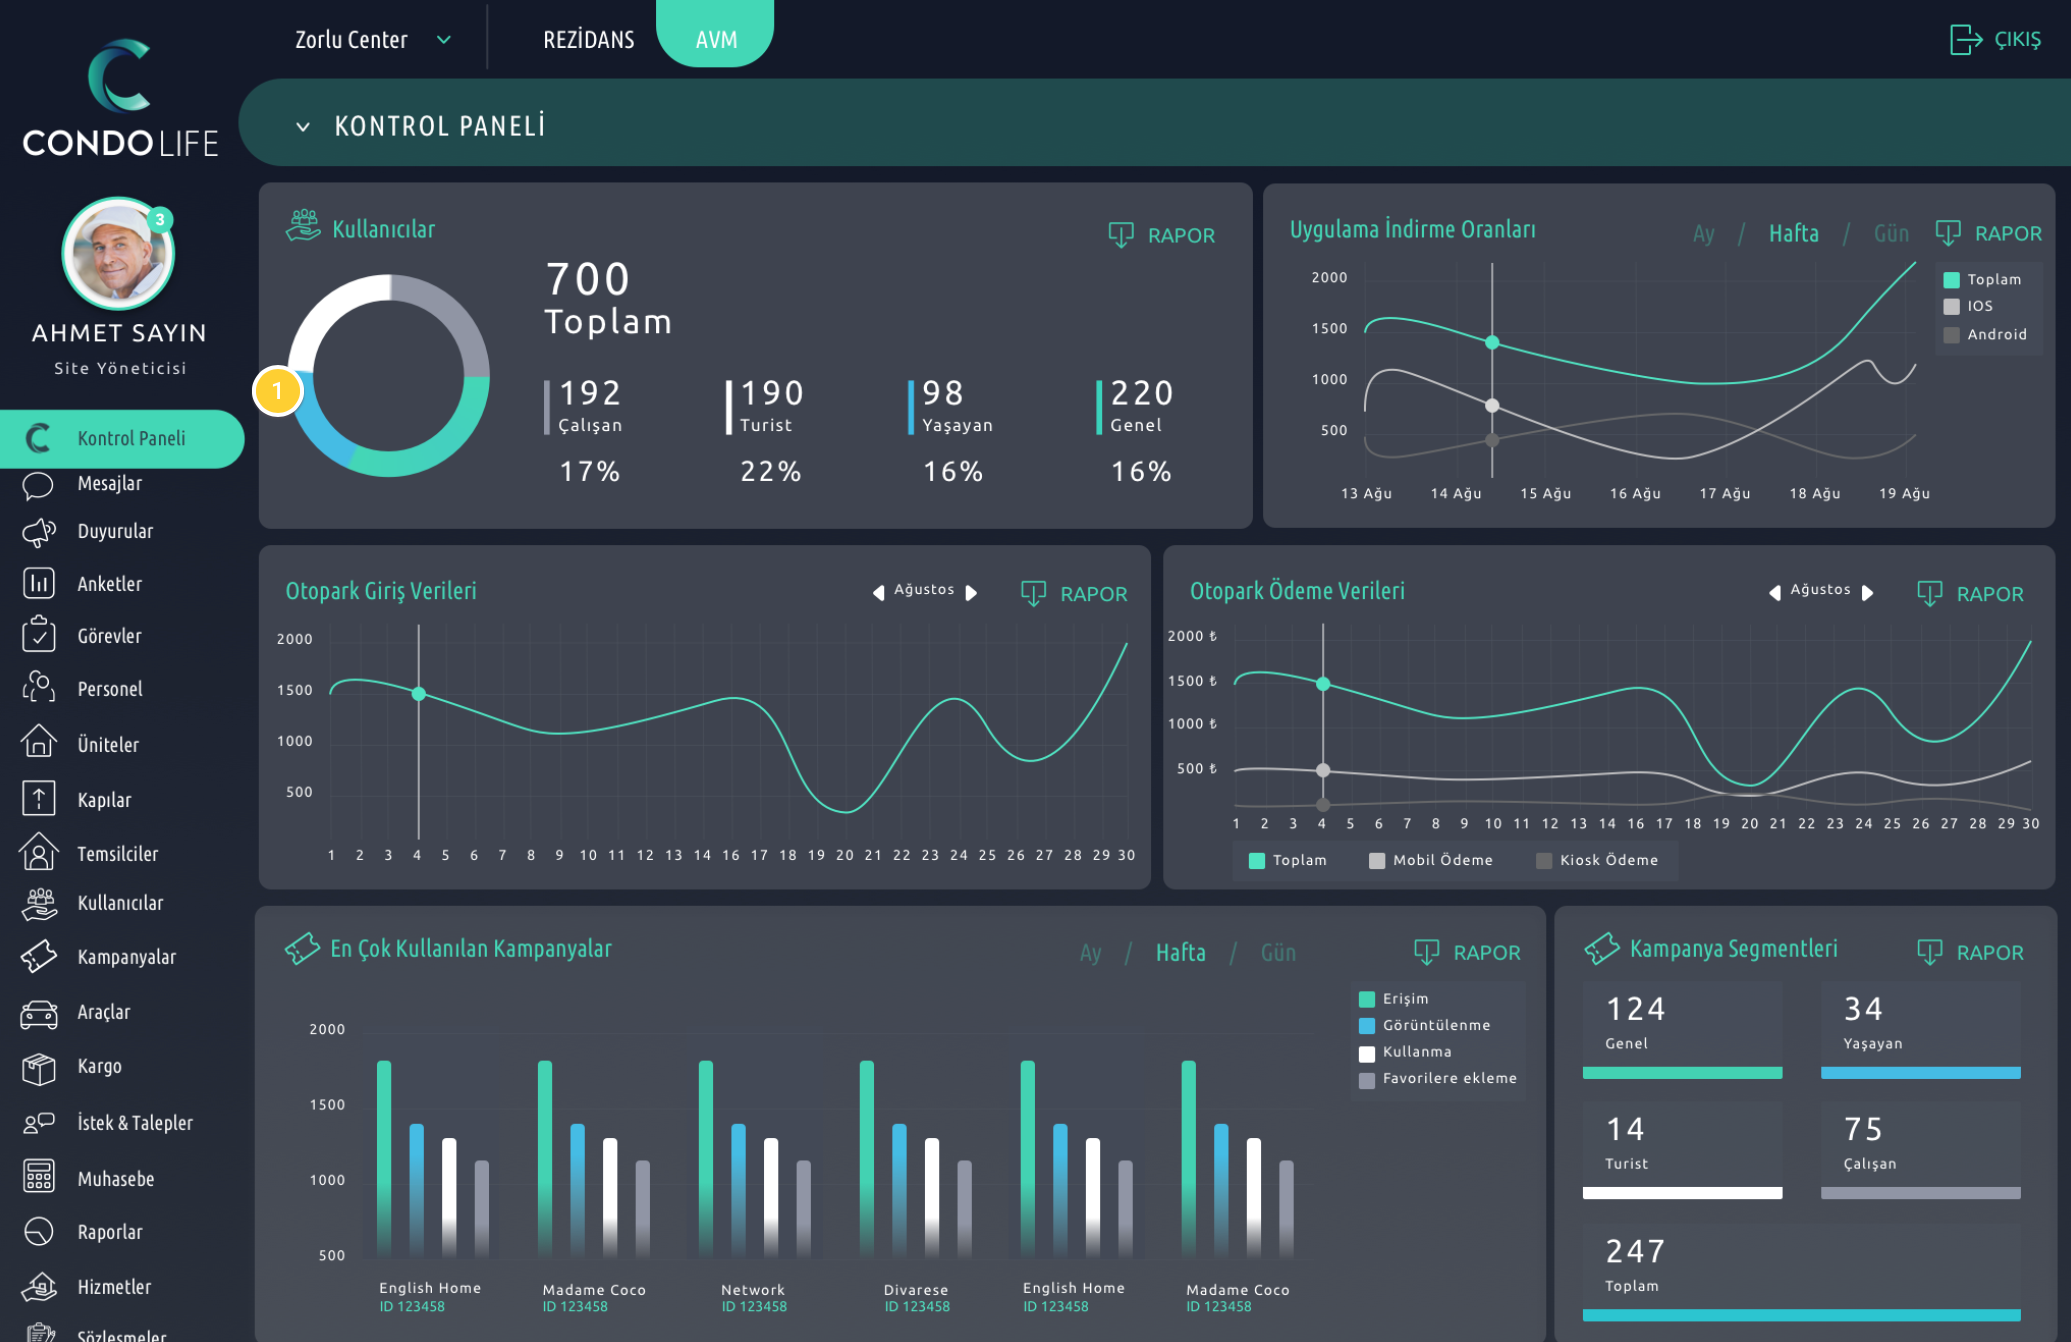Viewport: 2071px width, 1342px height.
Task: Select the Görevler clipboard icon
Action: pyautogui.click(x=38, y=635)
